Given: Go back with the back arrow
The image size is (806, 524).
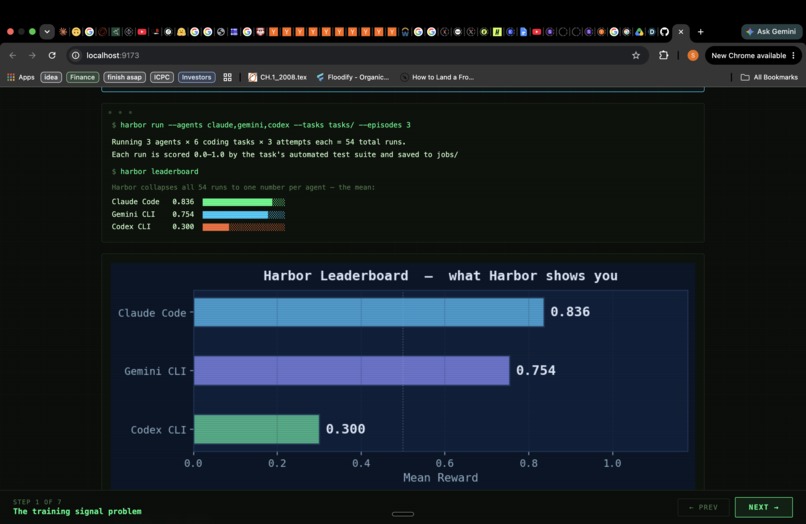Looking at the screenshot, I should point(13,56).
